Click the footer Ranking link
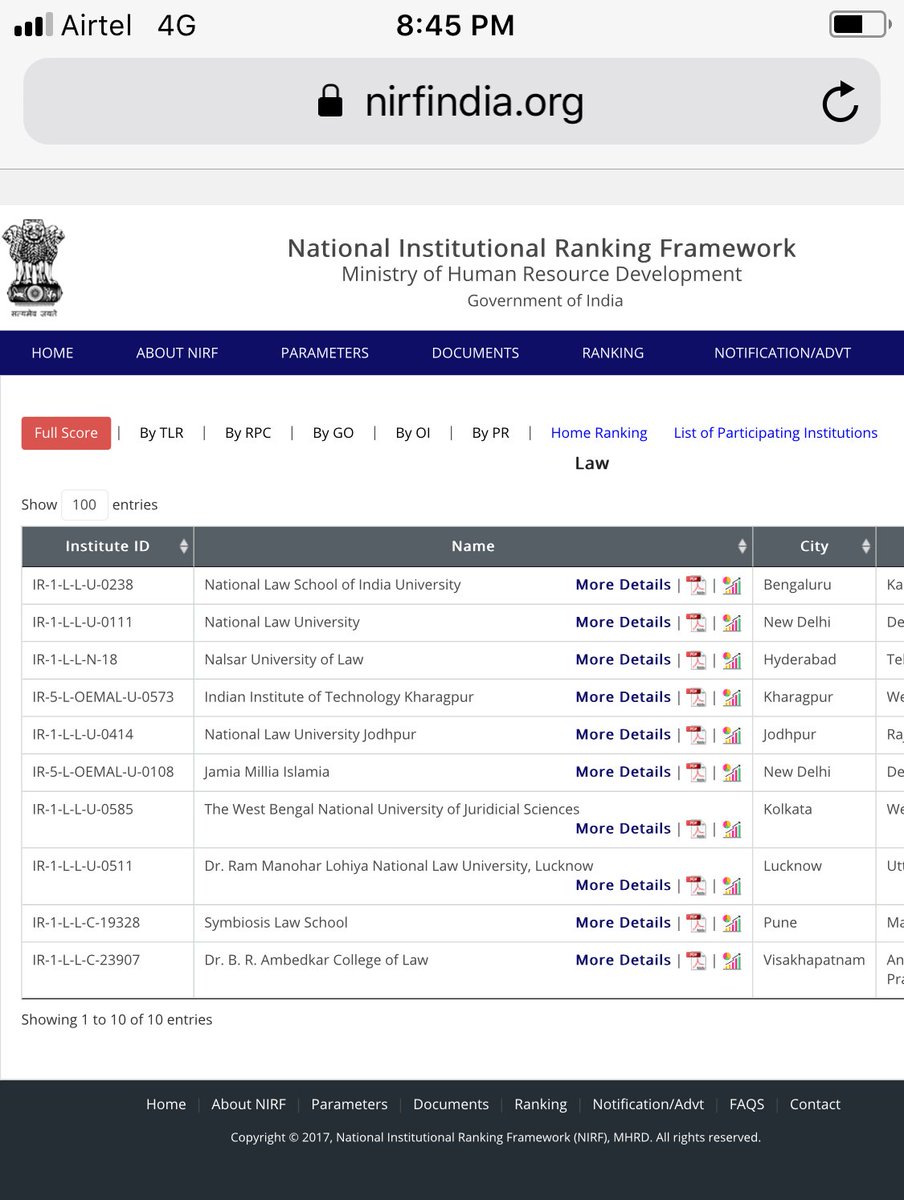 click(x=541, y=1104)
